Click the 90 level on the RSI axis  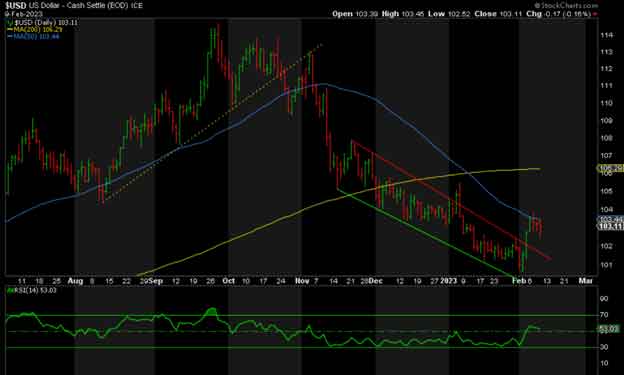[604, 299]
